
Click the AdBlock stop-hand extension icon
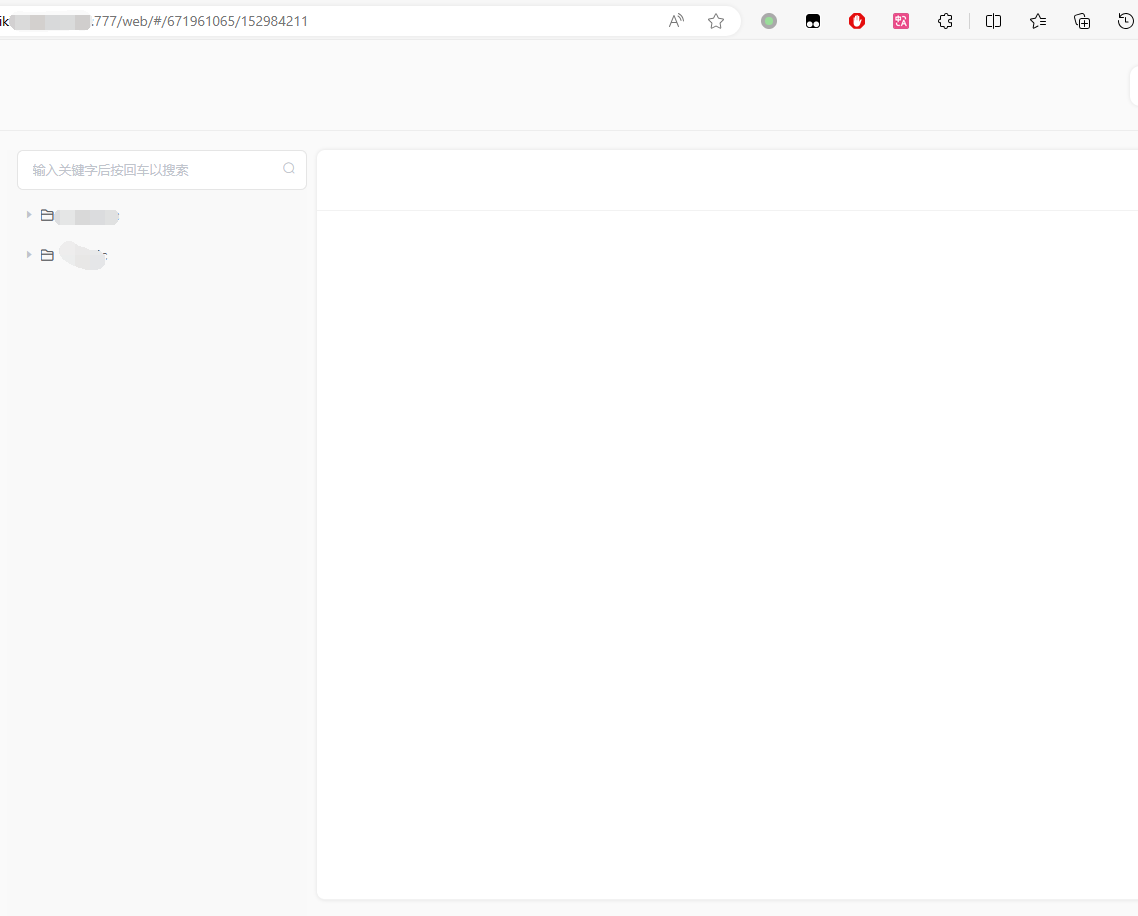point(857,21)
